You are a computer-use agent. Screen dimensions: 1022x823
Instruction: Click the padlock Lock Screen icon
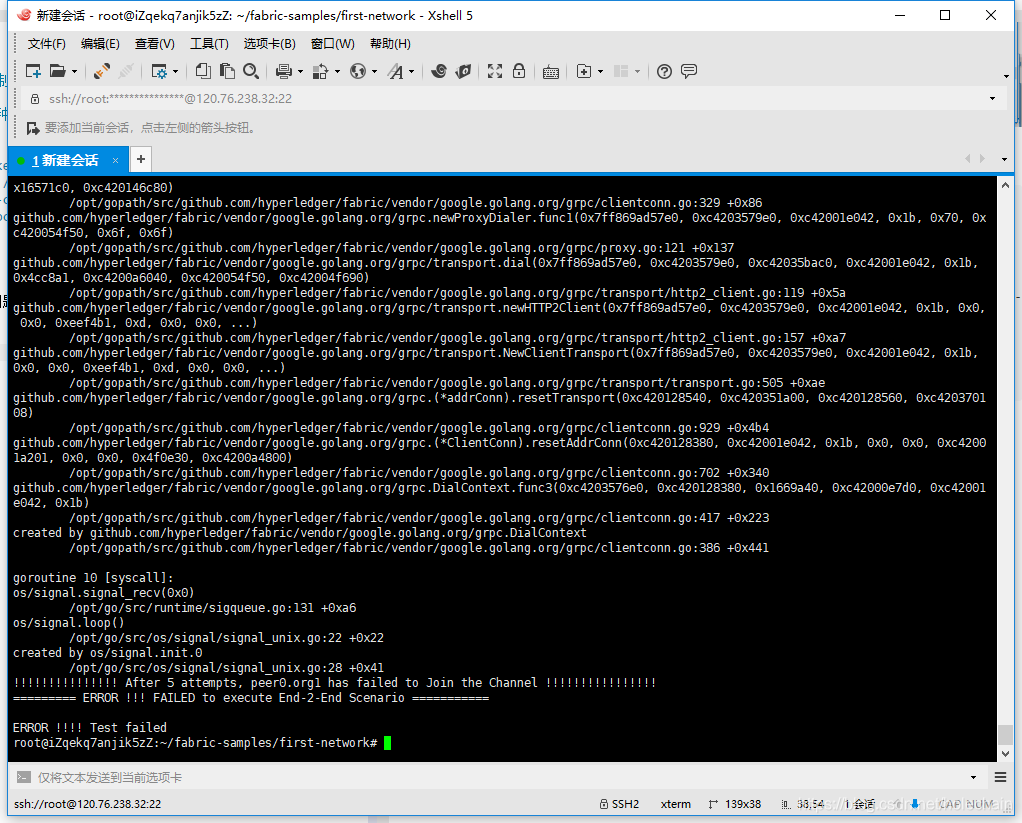click(x=519, y=71)
